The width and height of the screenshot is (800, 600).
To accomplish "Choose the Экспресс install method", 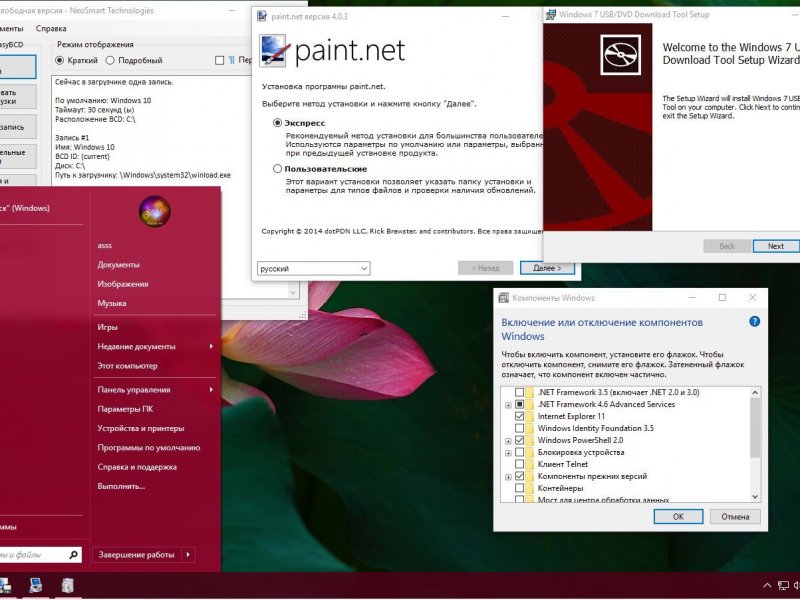I will click(x=278, y=123).
